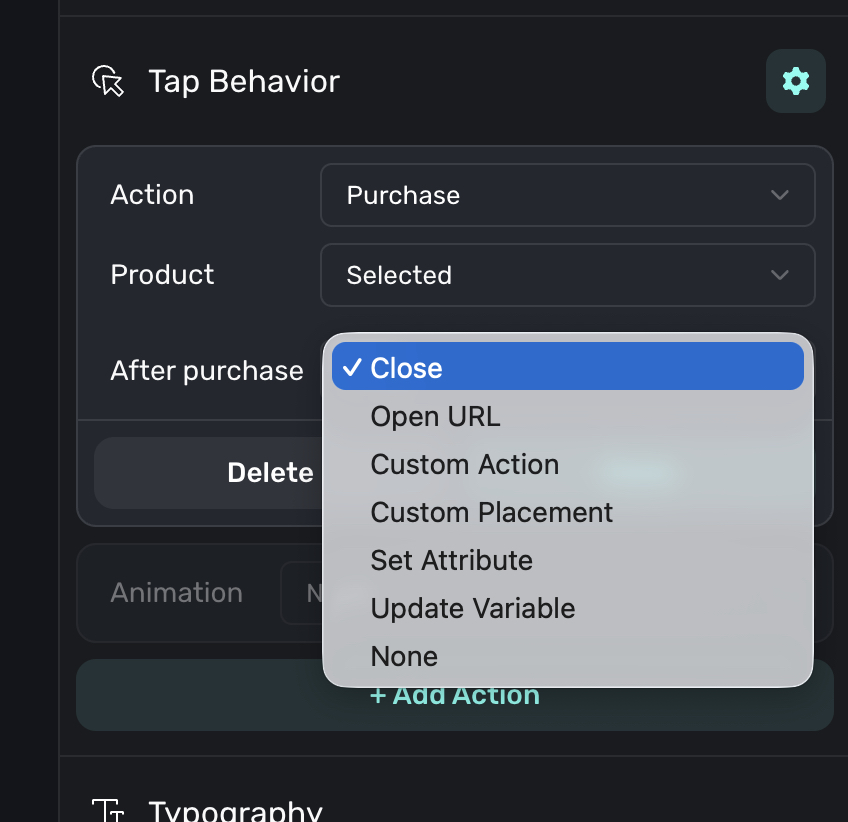Choose the Set Attribute option
Image resolution: width=848 pixels, height=822 pixels.
(x=451, y=560)
